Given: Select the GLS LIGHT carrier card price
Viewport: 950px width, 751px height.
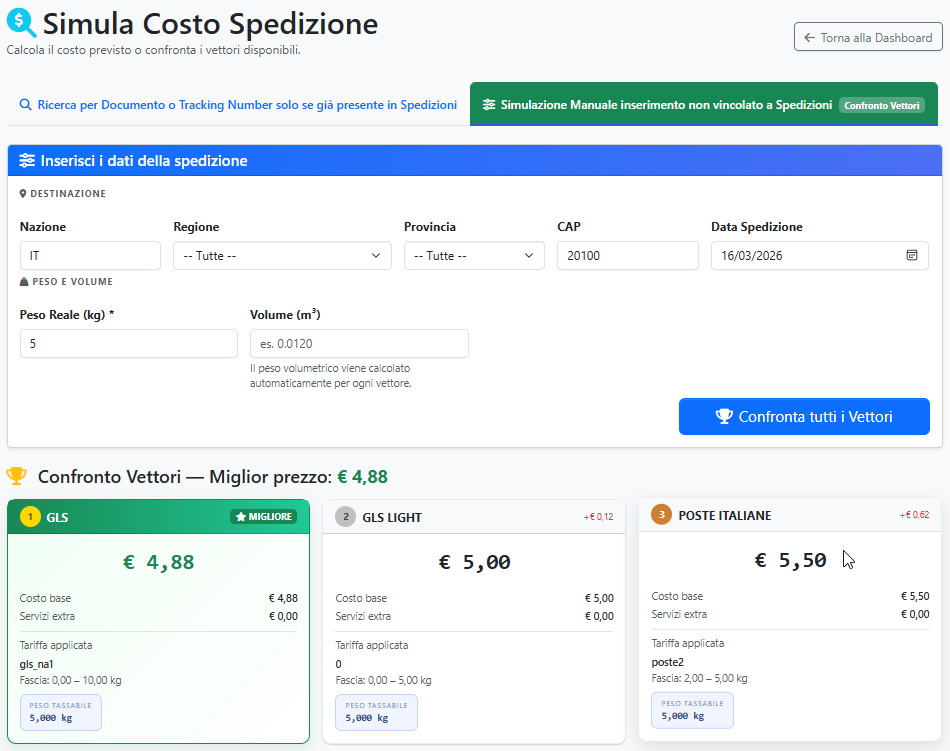Looking at the screenshot, I should pyautogui.click(x=474, y=562).
